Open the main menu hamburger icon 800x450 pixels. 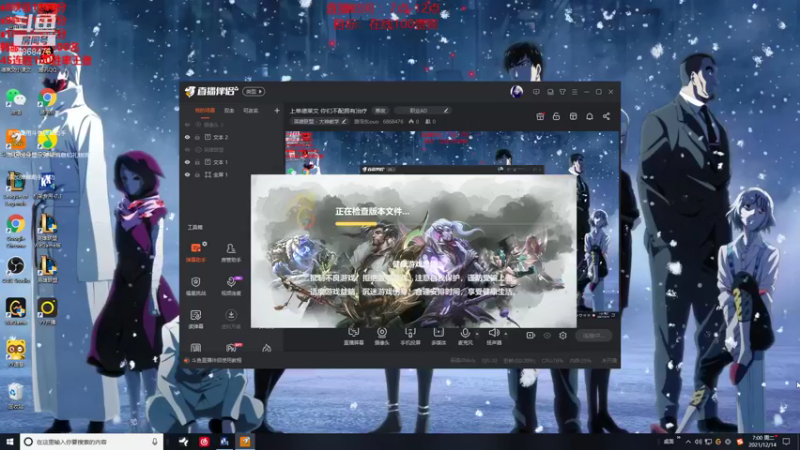[574, 92]
